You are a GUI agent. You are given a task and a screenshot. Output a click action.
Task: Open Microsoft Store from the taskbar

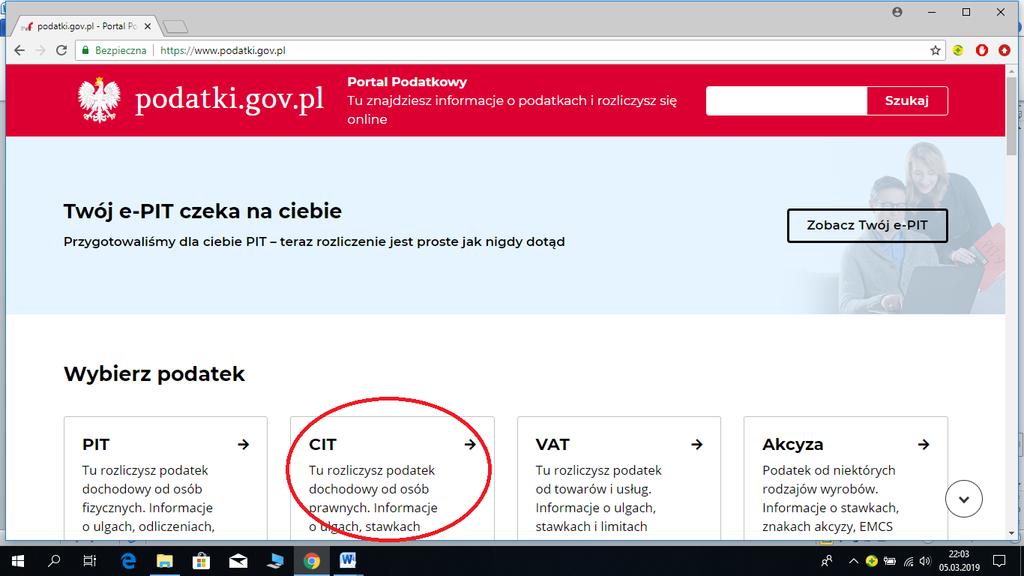coord(201,561)
